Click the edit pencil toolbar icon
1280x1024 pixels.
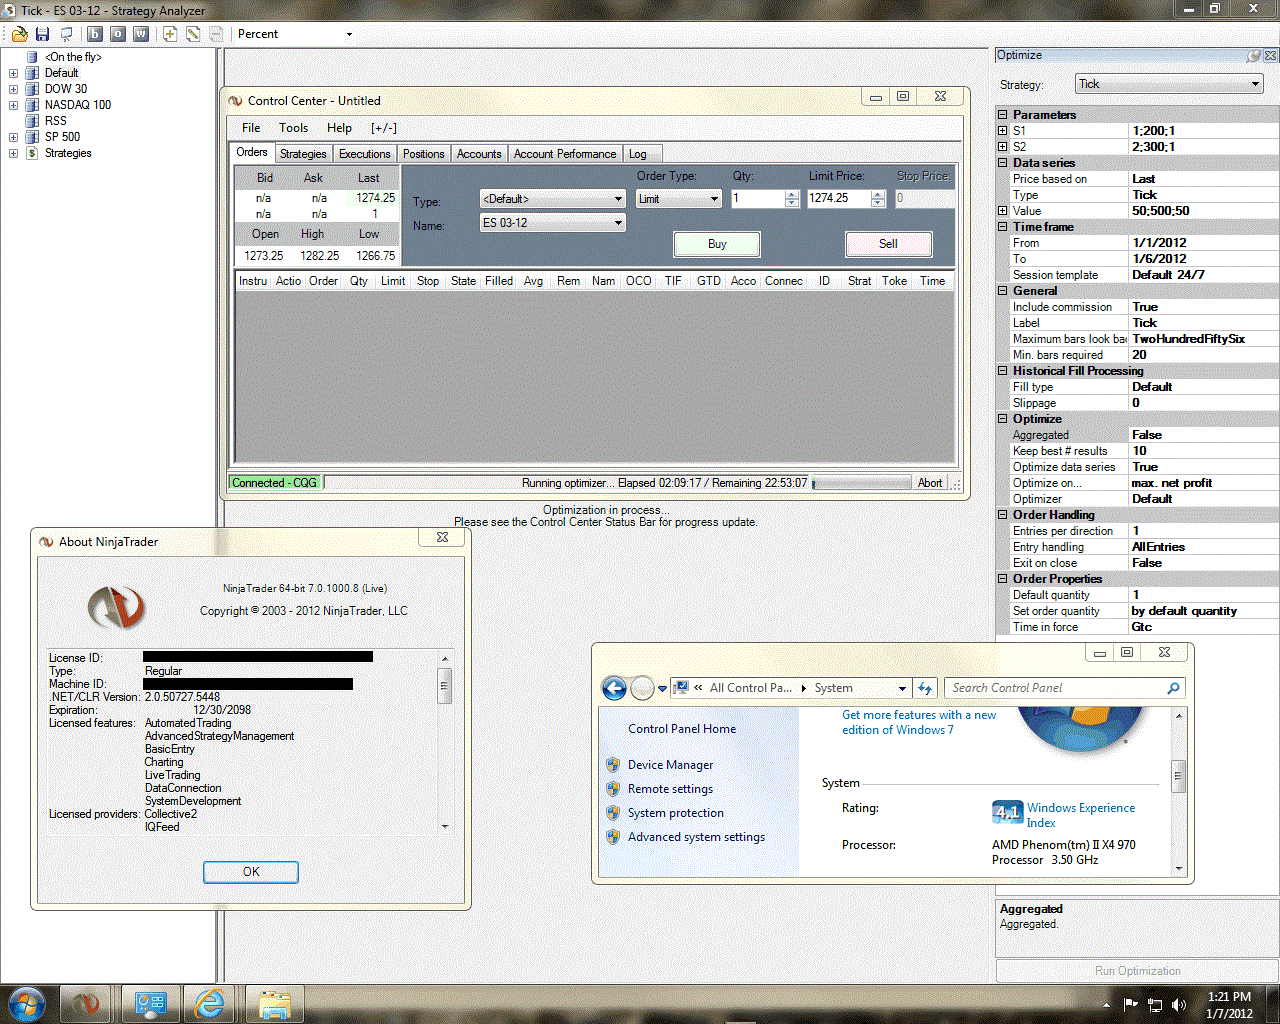pyautogui.click(x=193, y=34)
